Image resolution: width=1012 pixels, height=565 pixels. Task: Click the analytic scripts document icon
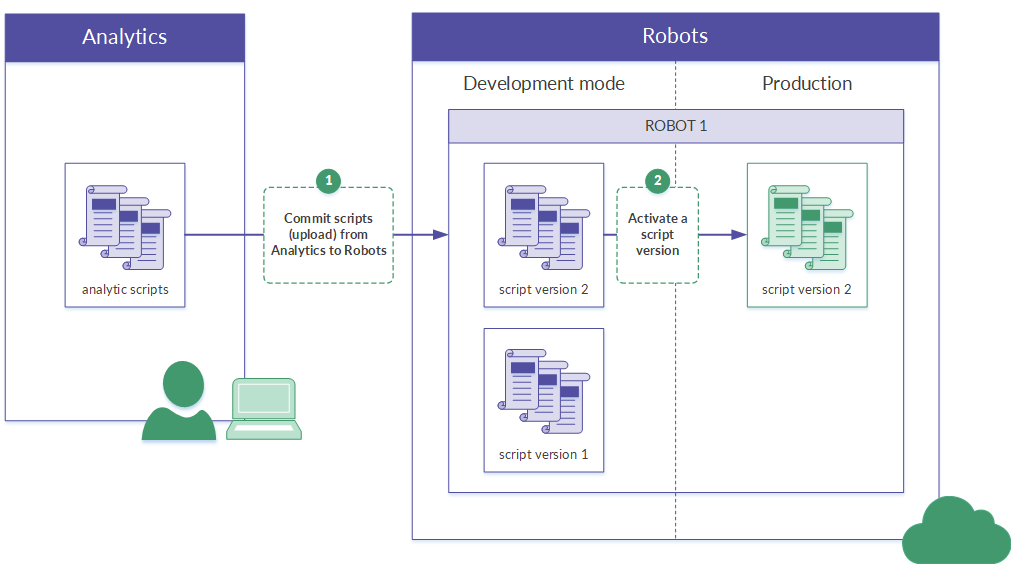coord(125,227)
